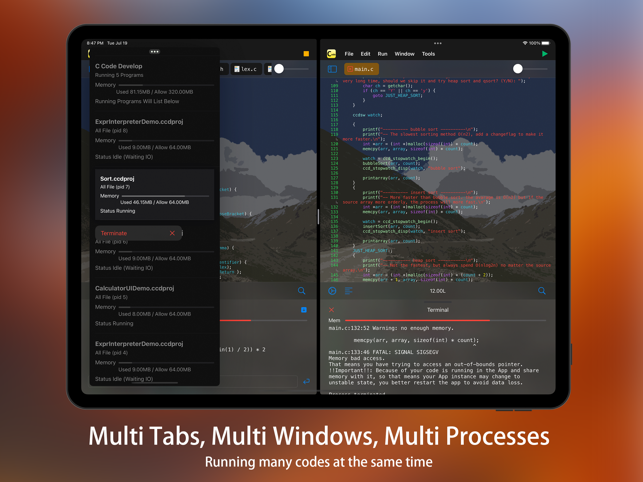Click the right window's slider knob

tap(518, 69)
